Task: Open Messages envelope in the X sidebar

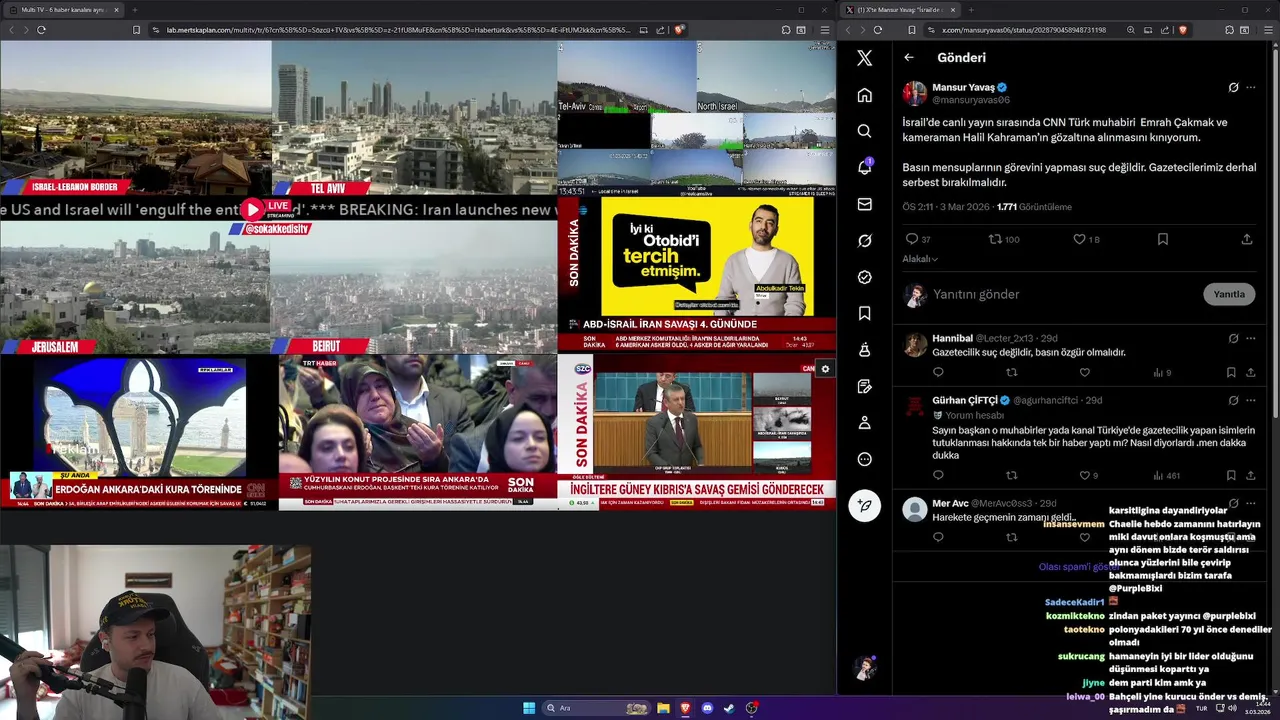Action: 865,204
